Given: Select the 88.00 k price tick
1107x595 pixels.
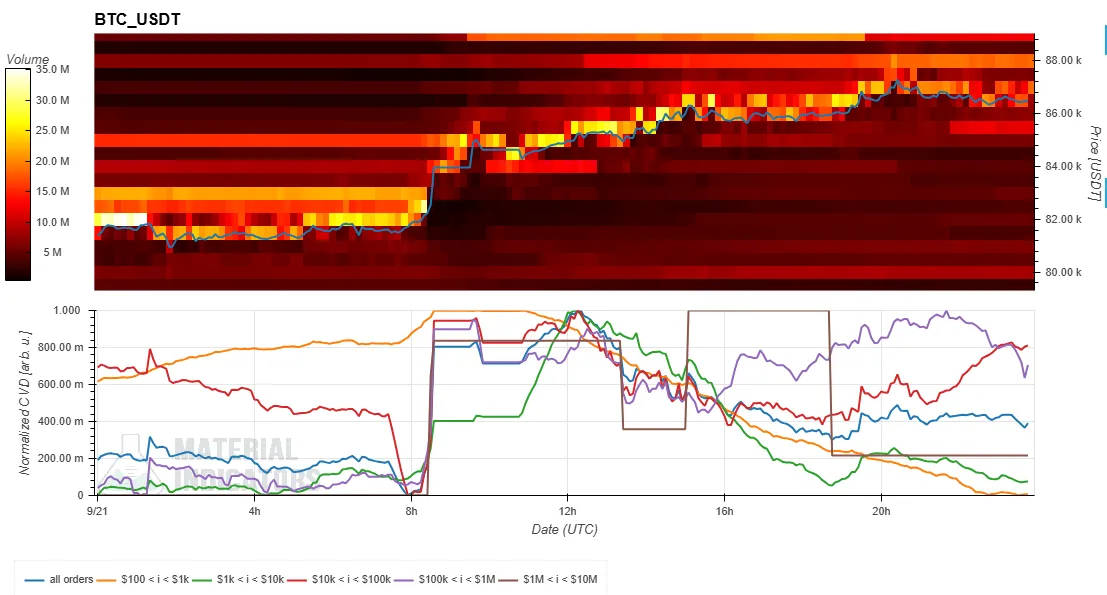Looking at the screenshot, I should [1063, 60].
